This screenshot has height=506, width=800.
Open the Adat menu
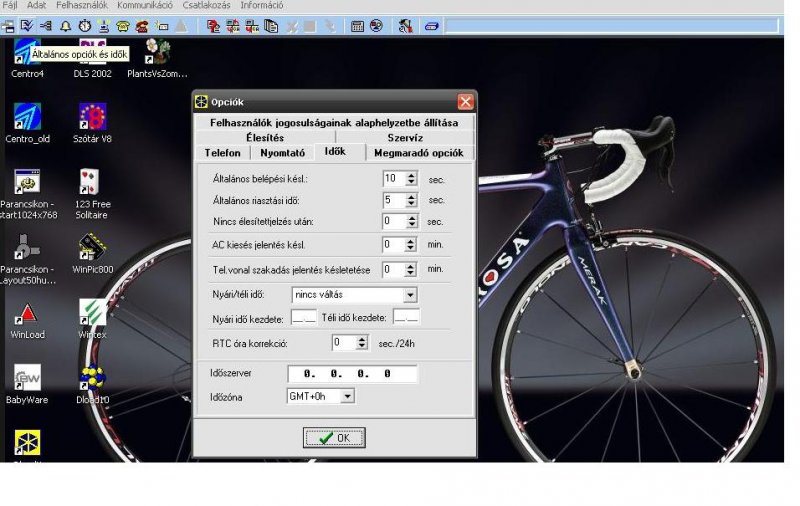pyautogui.click(x=36, y=5)
